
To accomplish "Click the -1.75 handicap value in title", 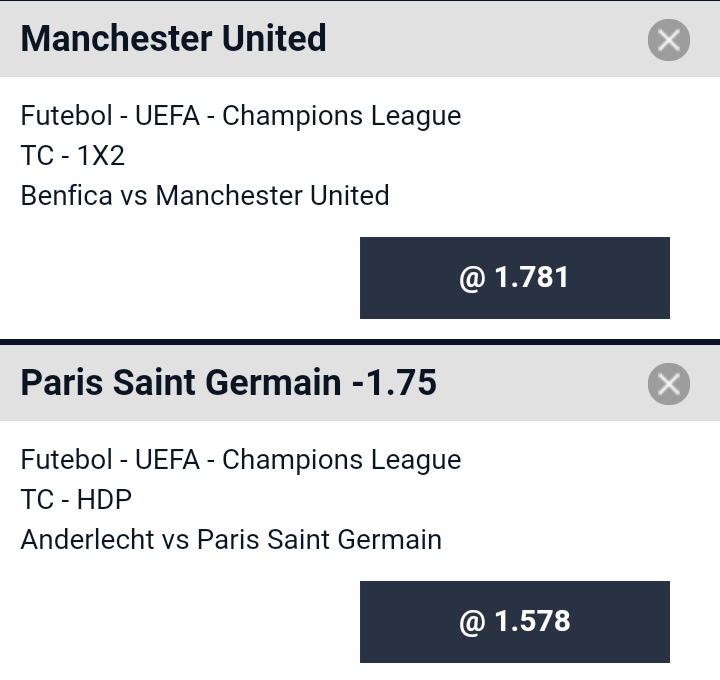I will [x=394, y=382].
